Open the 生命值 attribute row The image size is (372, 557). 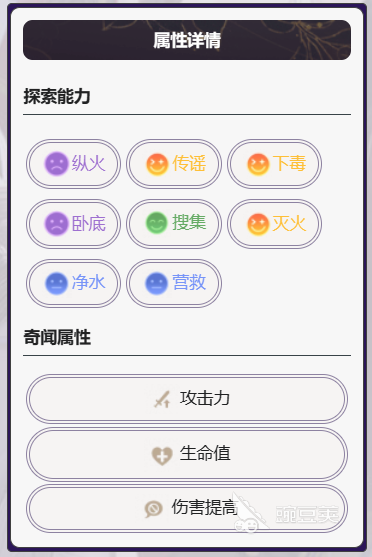[187, 454]
